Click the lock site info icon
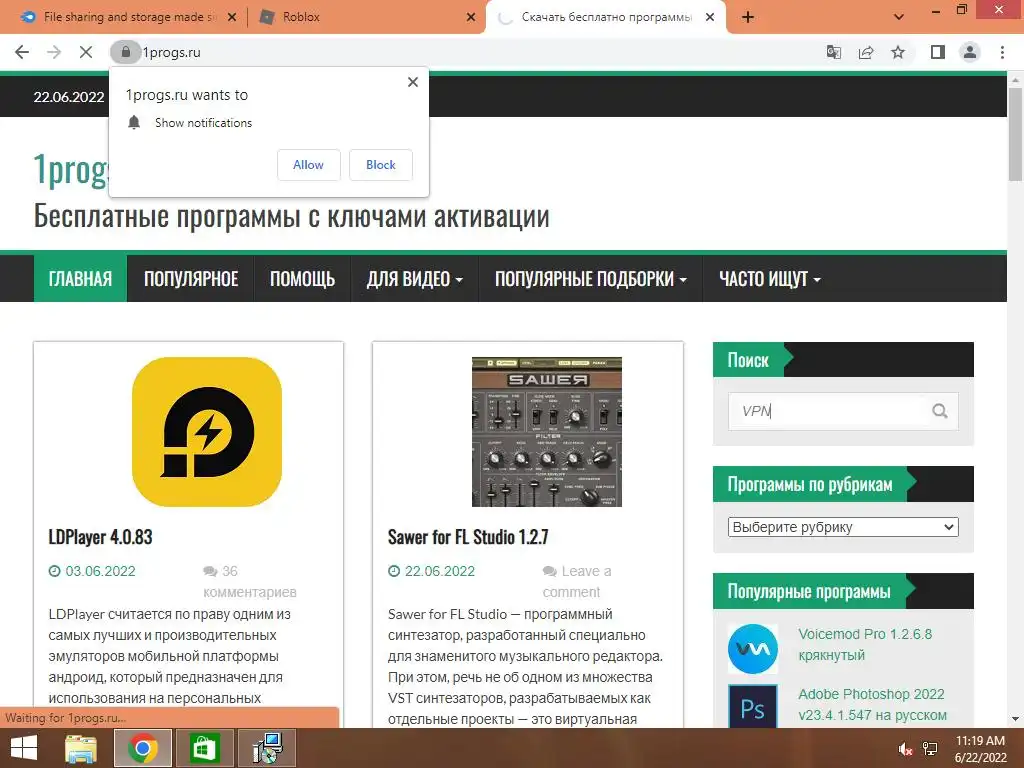This screenshot has height=768, width=1024. coord(125,52)
